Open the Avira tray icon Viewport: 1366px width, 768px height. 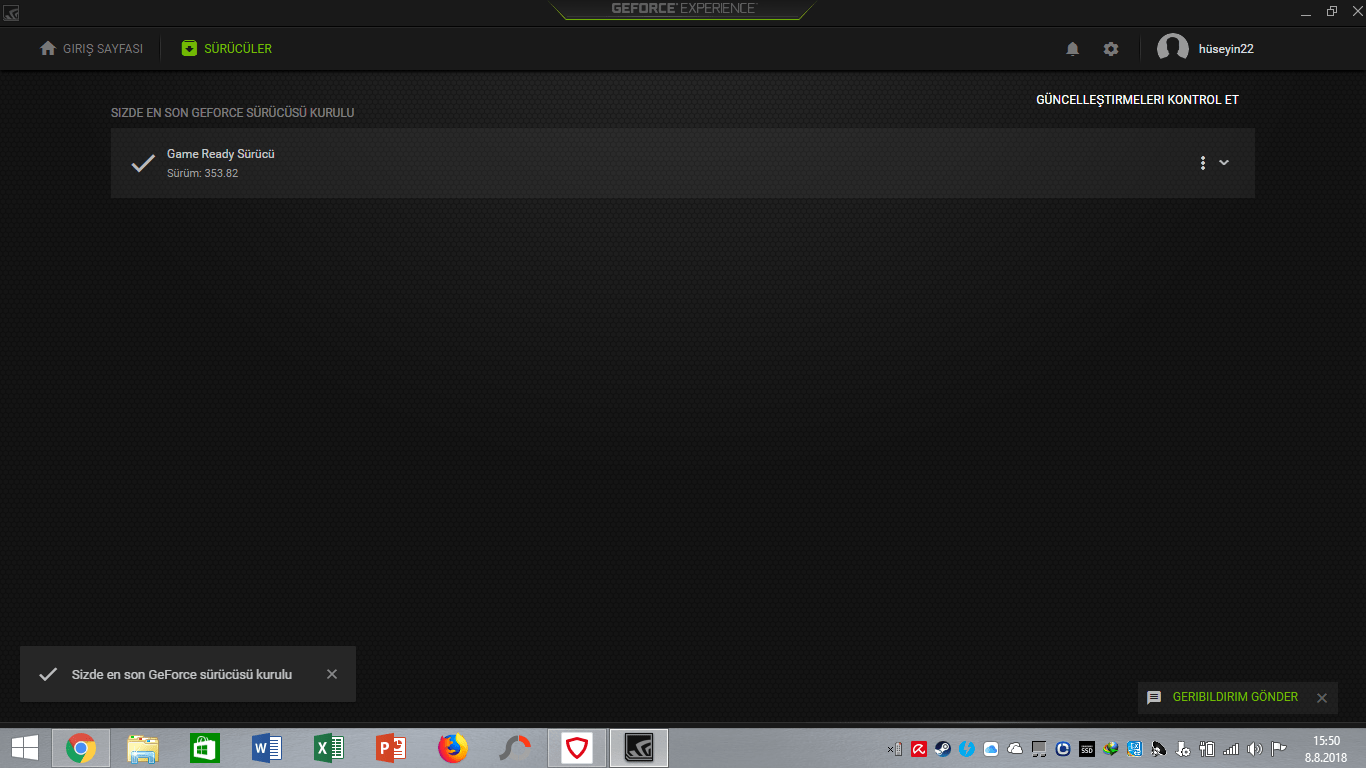(x=919, y=748)
